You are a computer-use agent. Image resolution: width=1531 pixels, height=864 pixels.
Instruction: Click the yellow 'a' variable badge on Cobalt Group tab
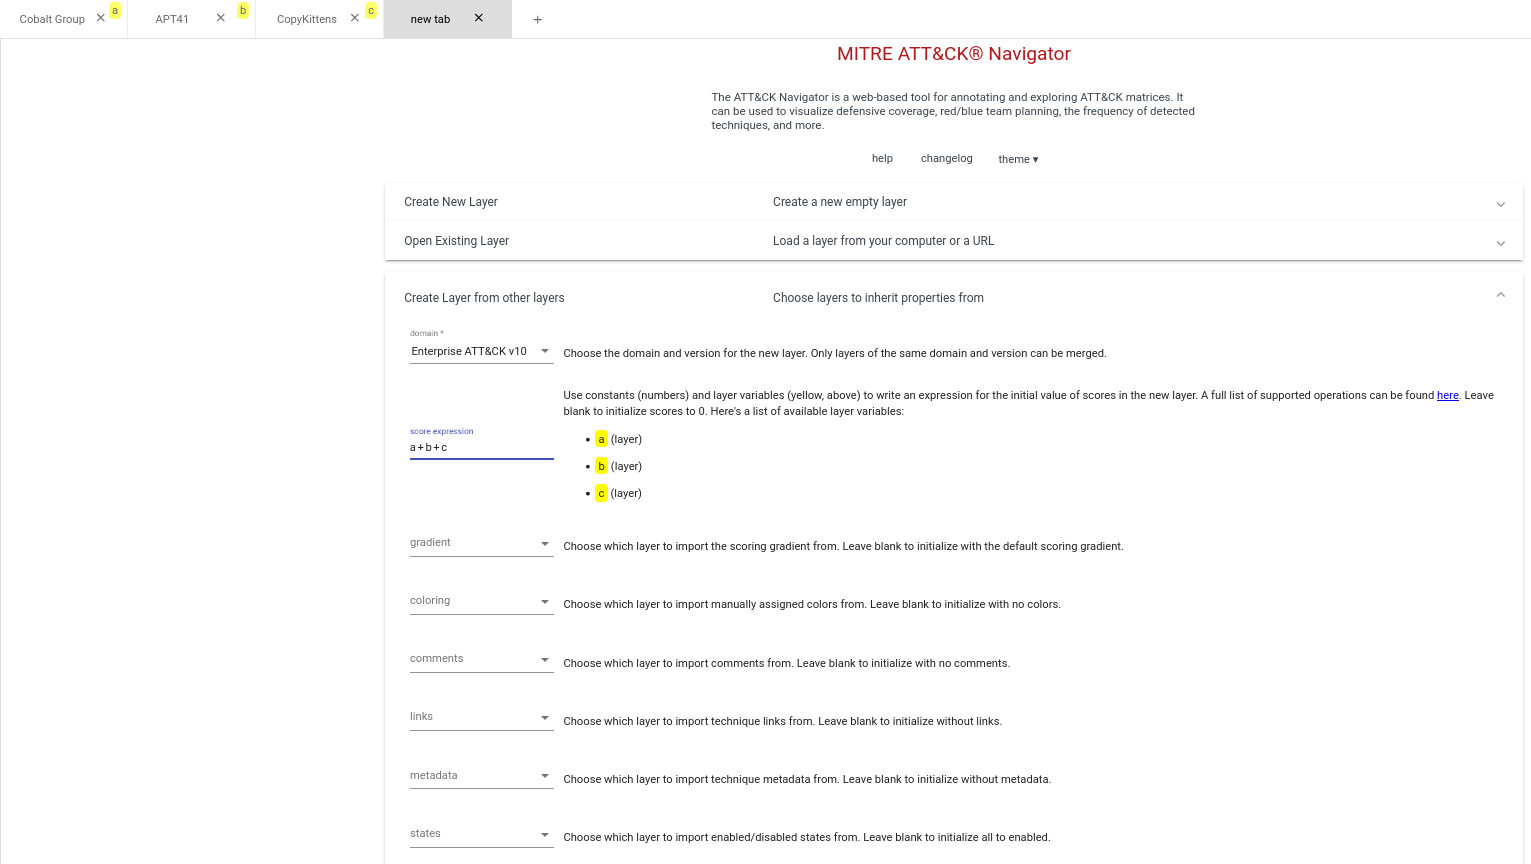(x=115, y=10)
